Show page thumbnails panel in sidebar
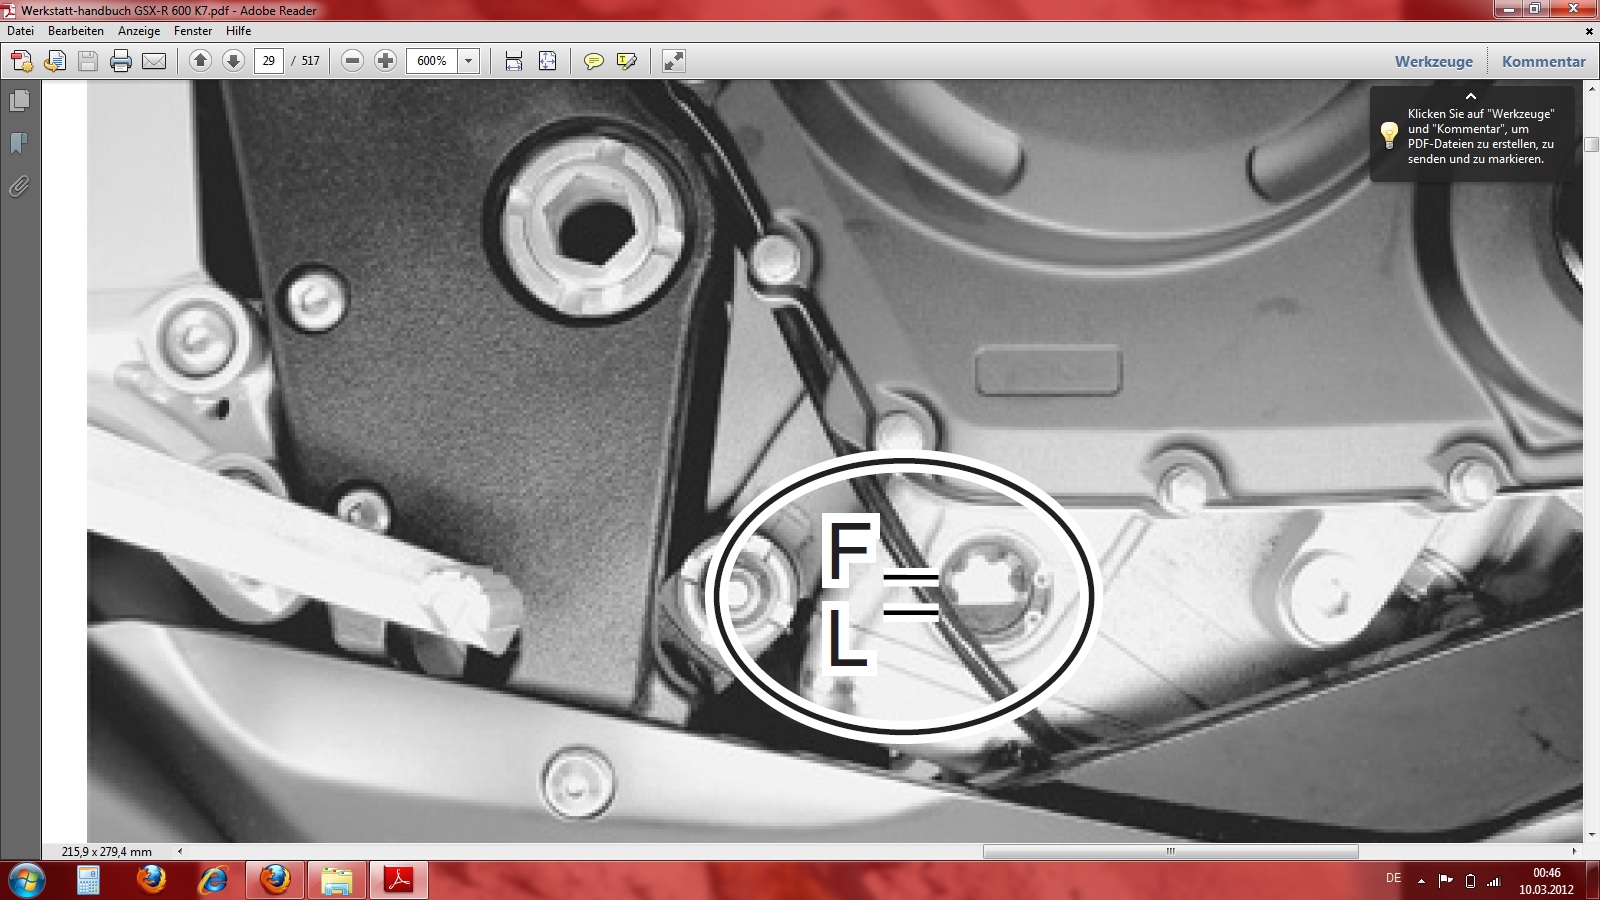 tap(19, 101)
